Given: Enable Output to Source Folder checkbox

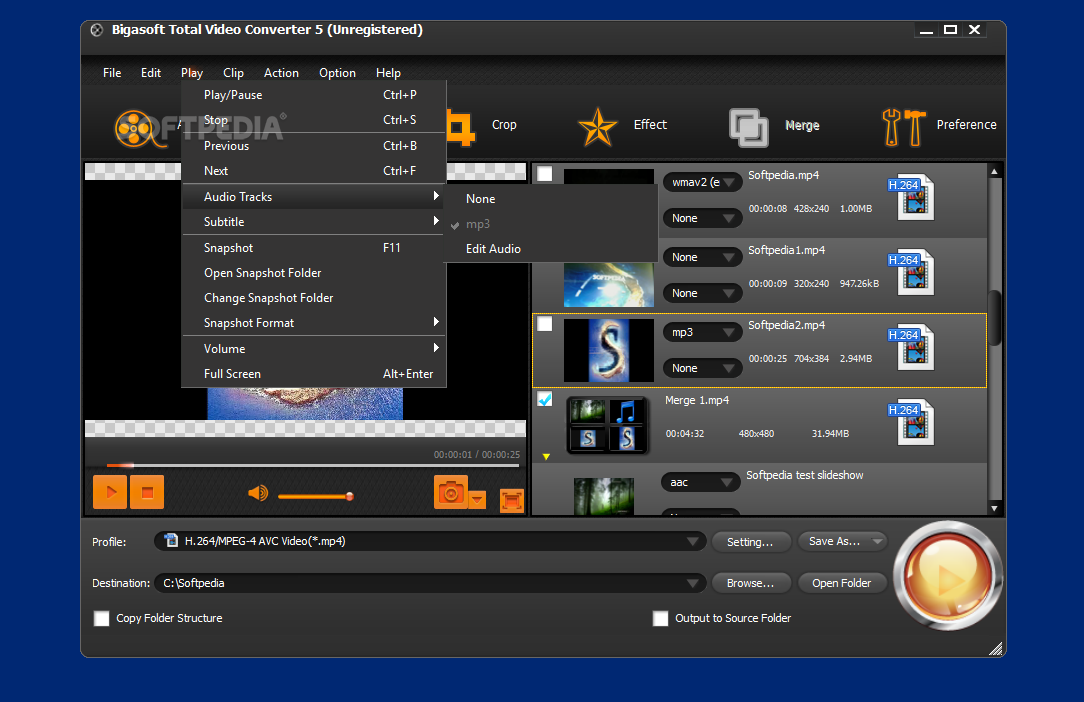Looking at the screenshot, I should click(x=660, y=618).
